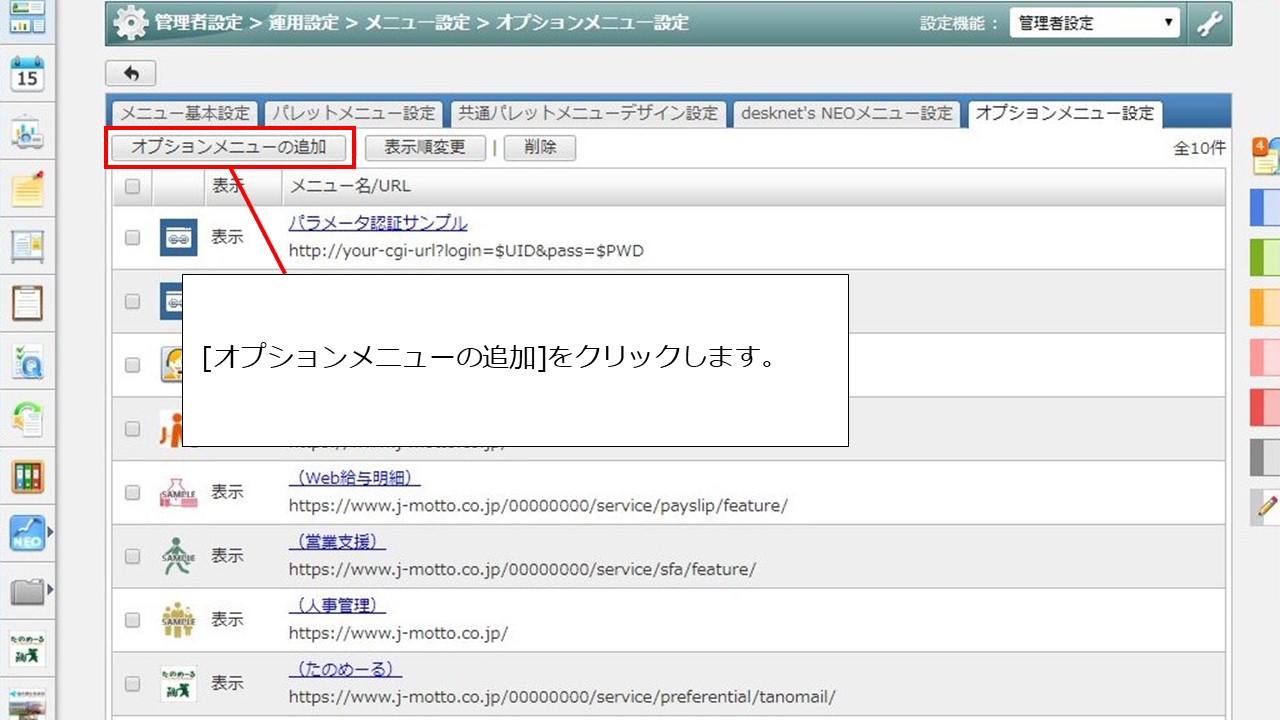Expand the arrow next to folder icon
This screenshot has height=720, width=1280.
[50, 592]
